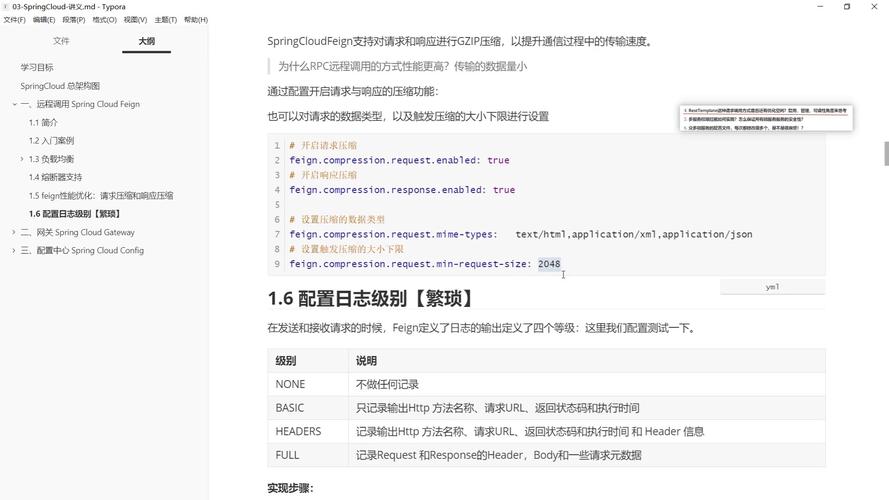Click the # 开启请求压缩 comment line

[x=323, y=146]
